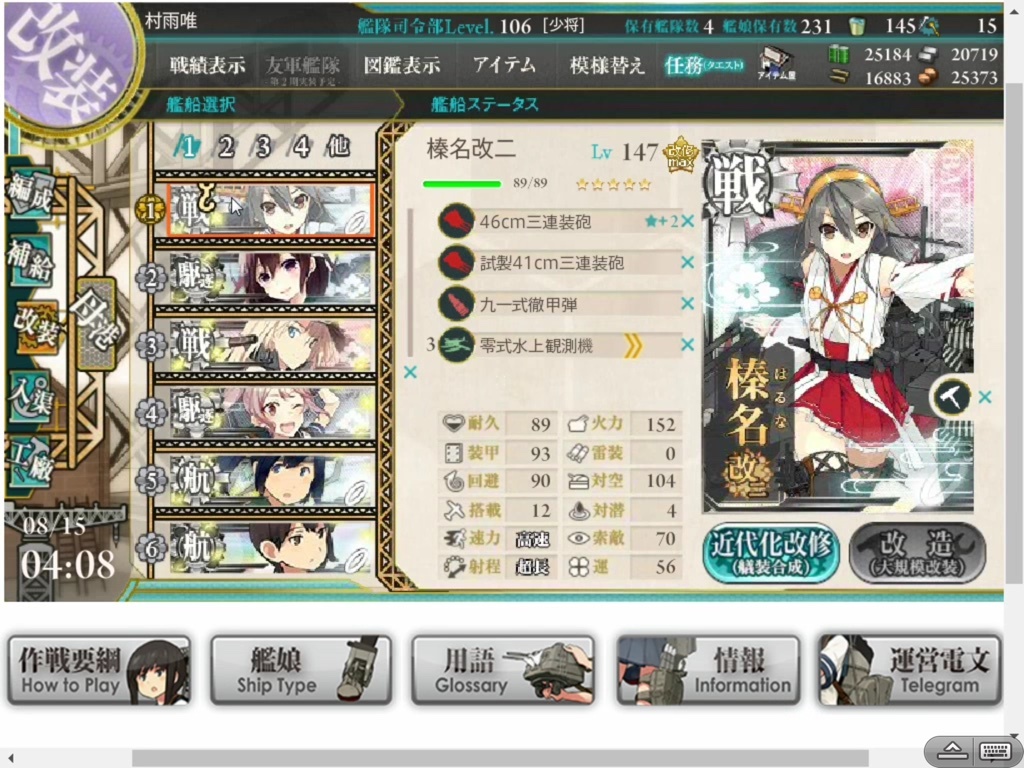Image resolution: width=1024 pixels, height=768 pixels.
Task: Open the 任務 quest menu
Action: coord(703,65)
